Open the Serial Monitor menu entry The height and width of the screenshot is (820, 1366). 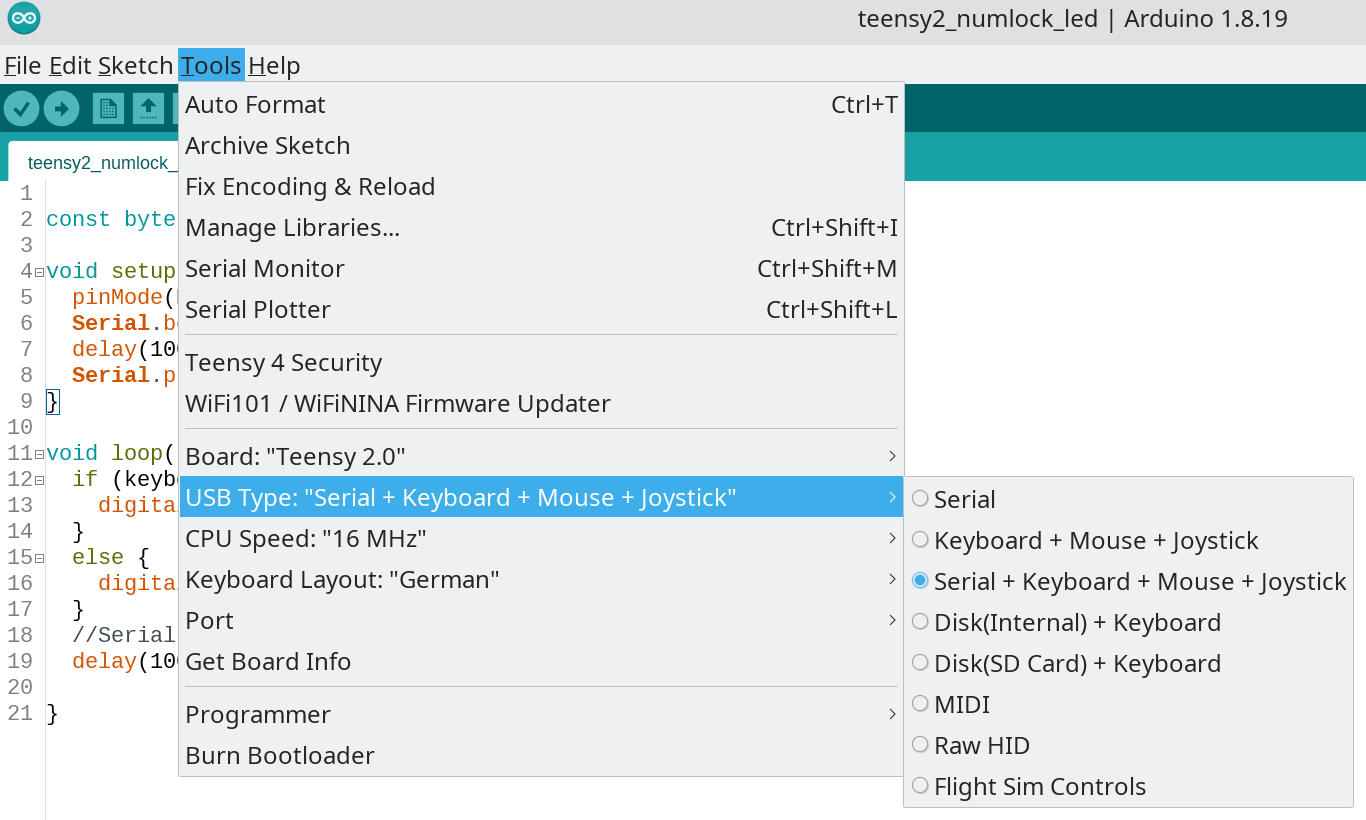[x=541, y=268]
